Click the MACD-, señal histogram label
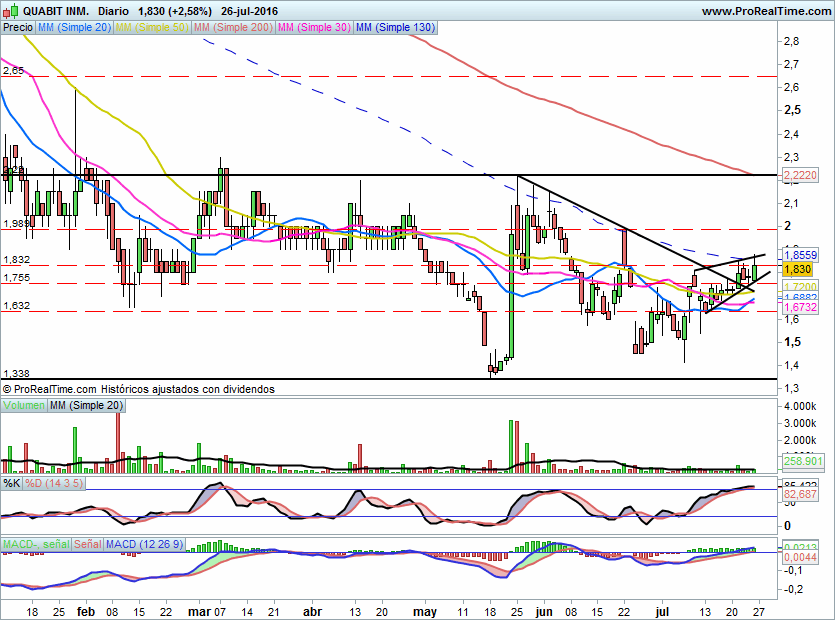This screenshot has width=835, height=620. pyautogui.click(x=36, y=544)
